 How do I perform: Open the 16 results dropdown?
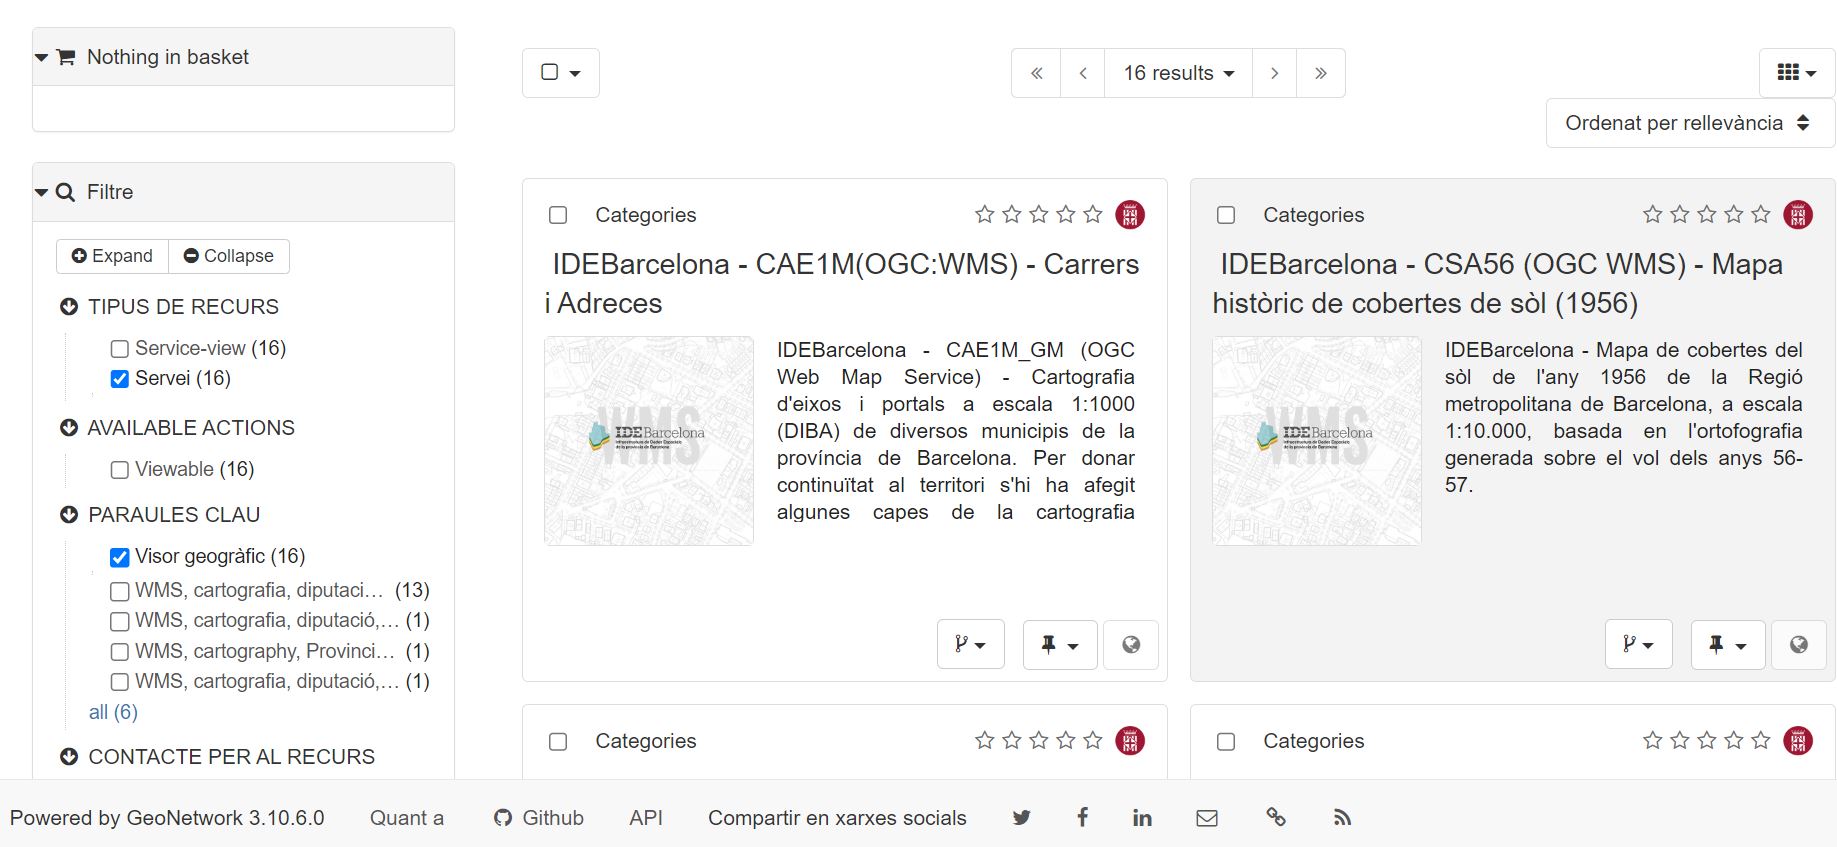pos(1178,73)
